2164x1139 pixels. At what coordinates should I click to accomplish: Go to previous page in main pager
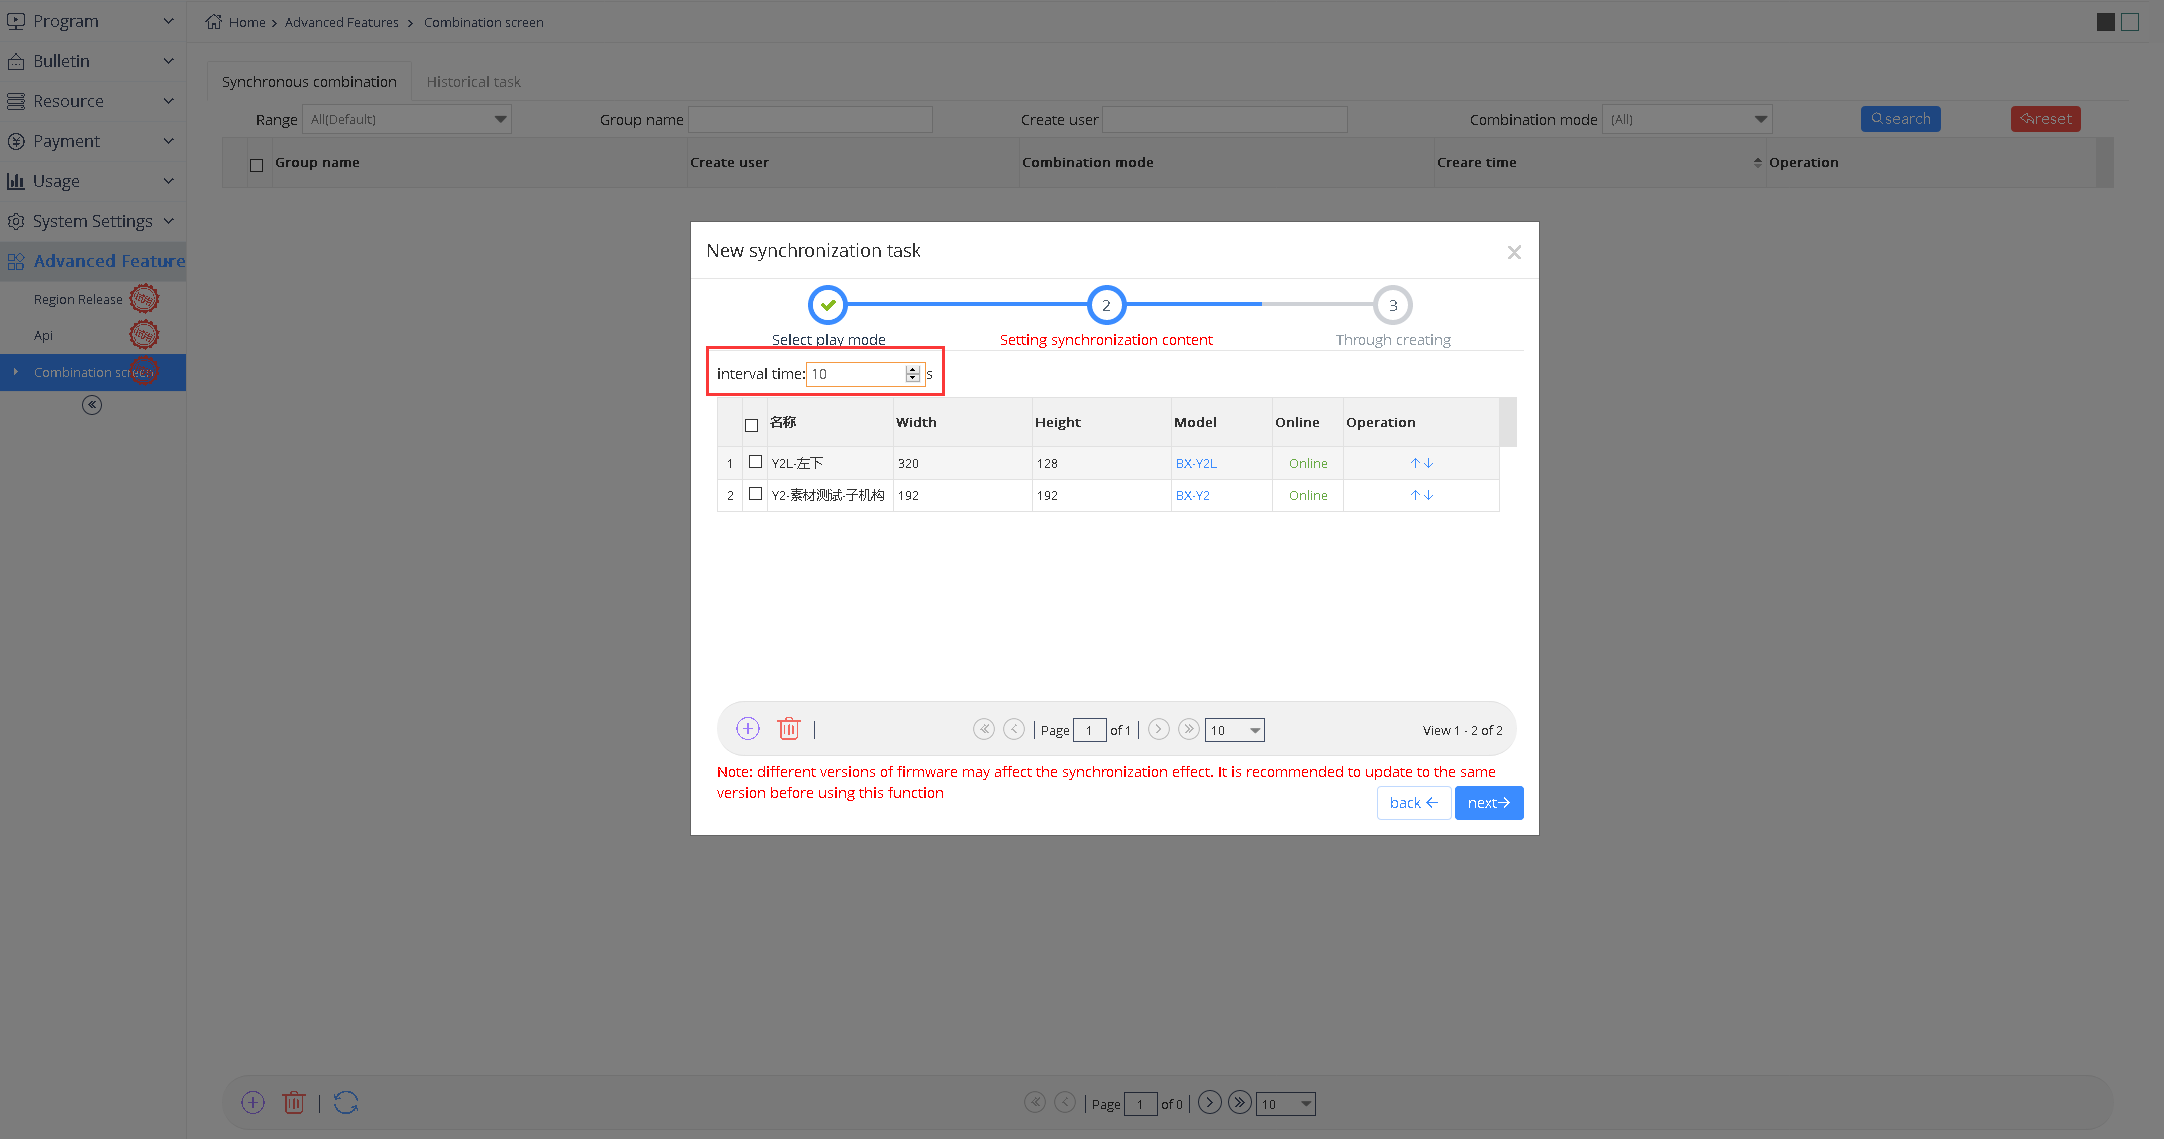click(1066, 1102)
